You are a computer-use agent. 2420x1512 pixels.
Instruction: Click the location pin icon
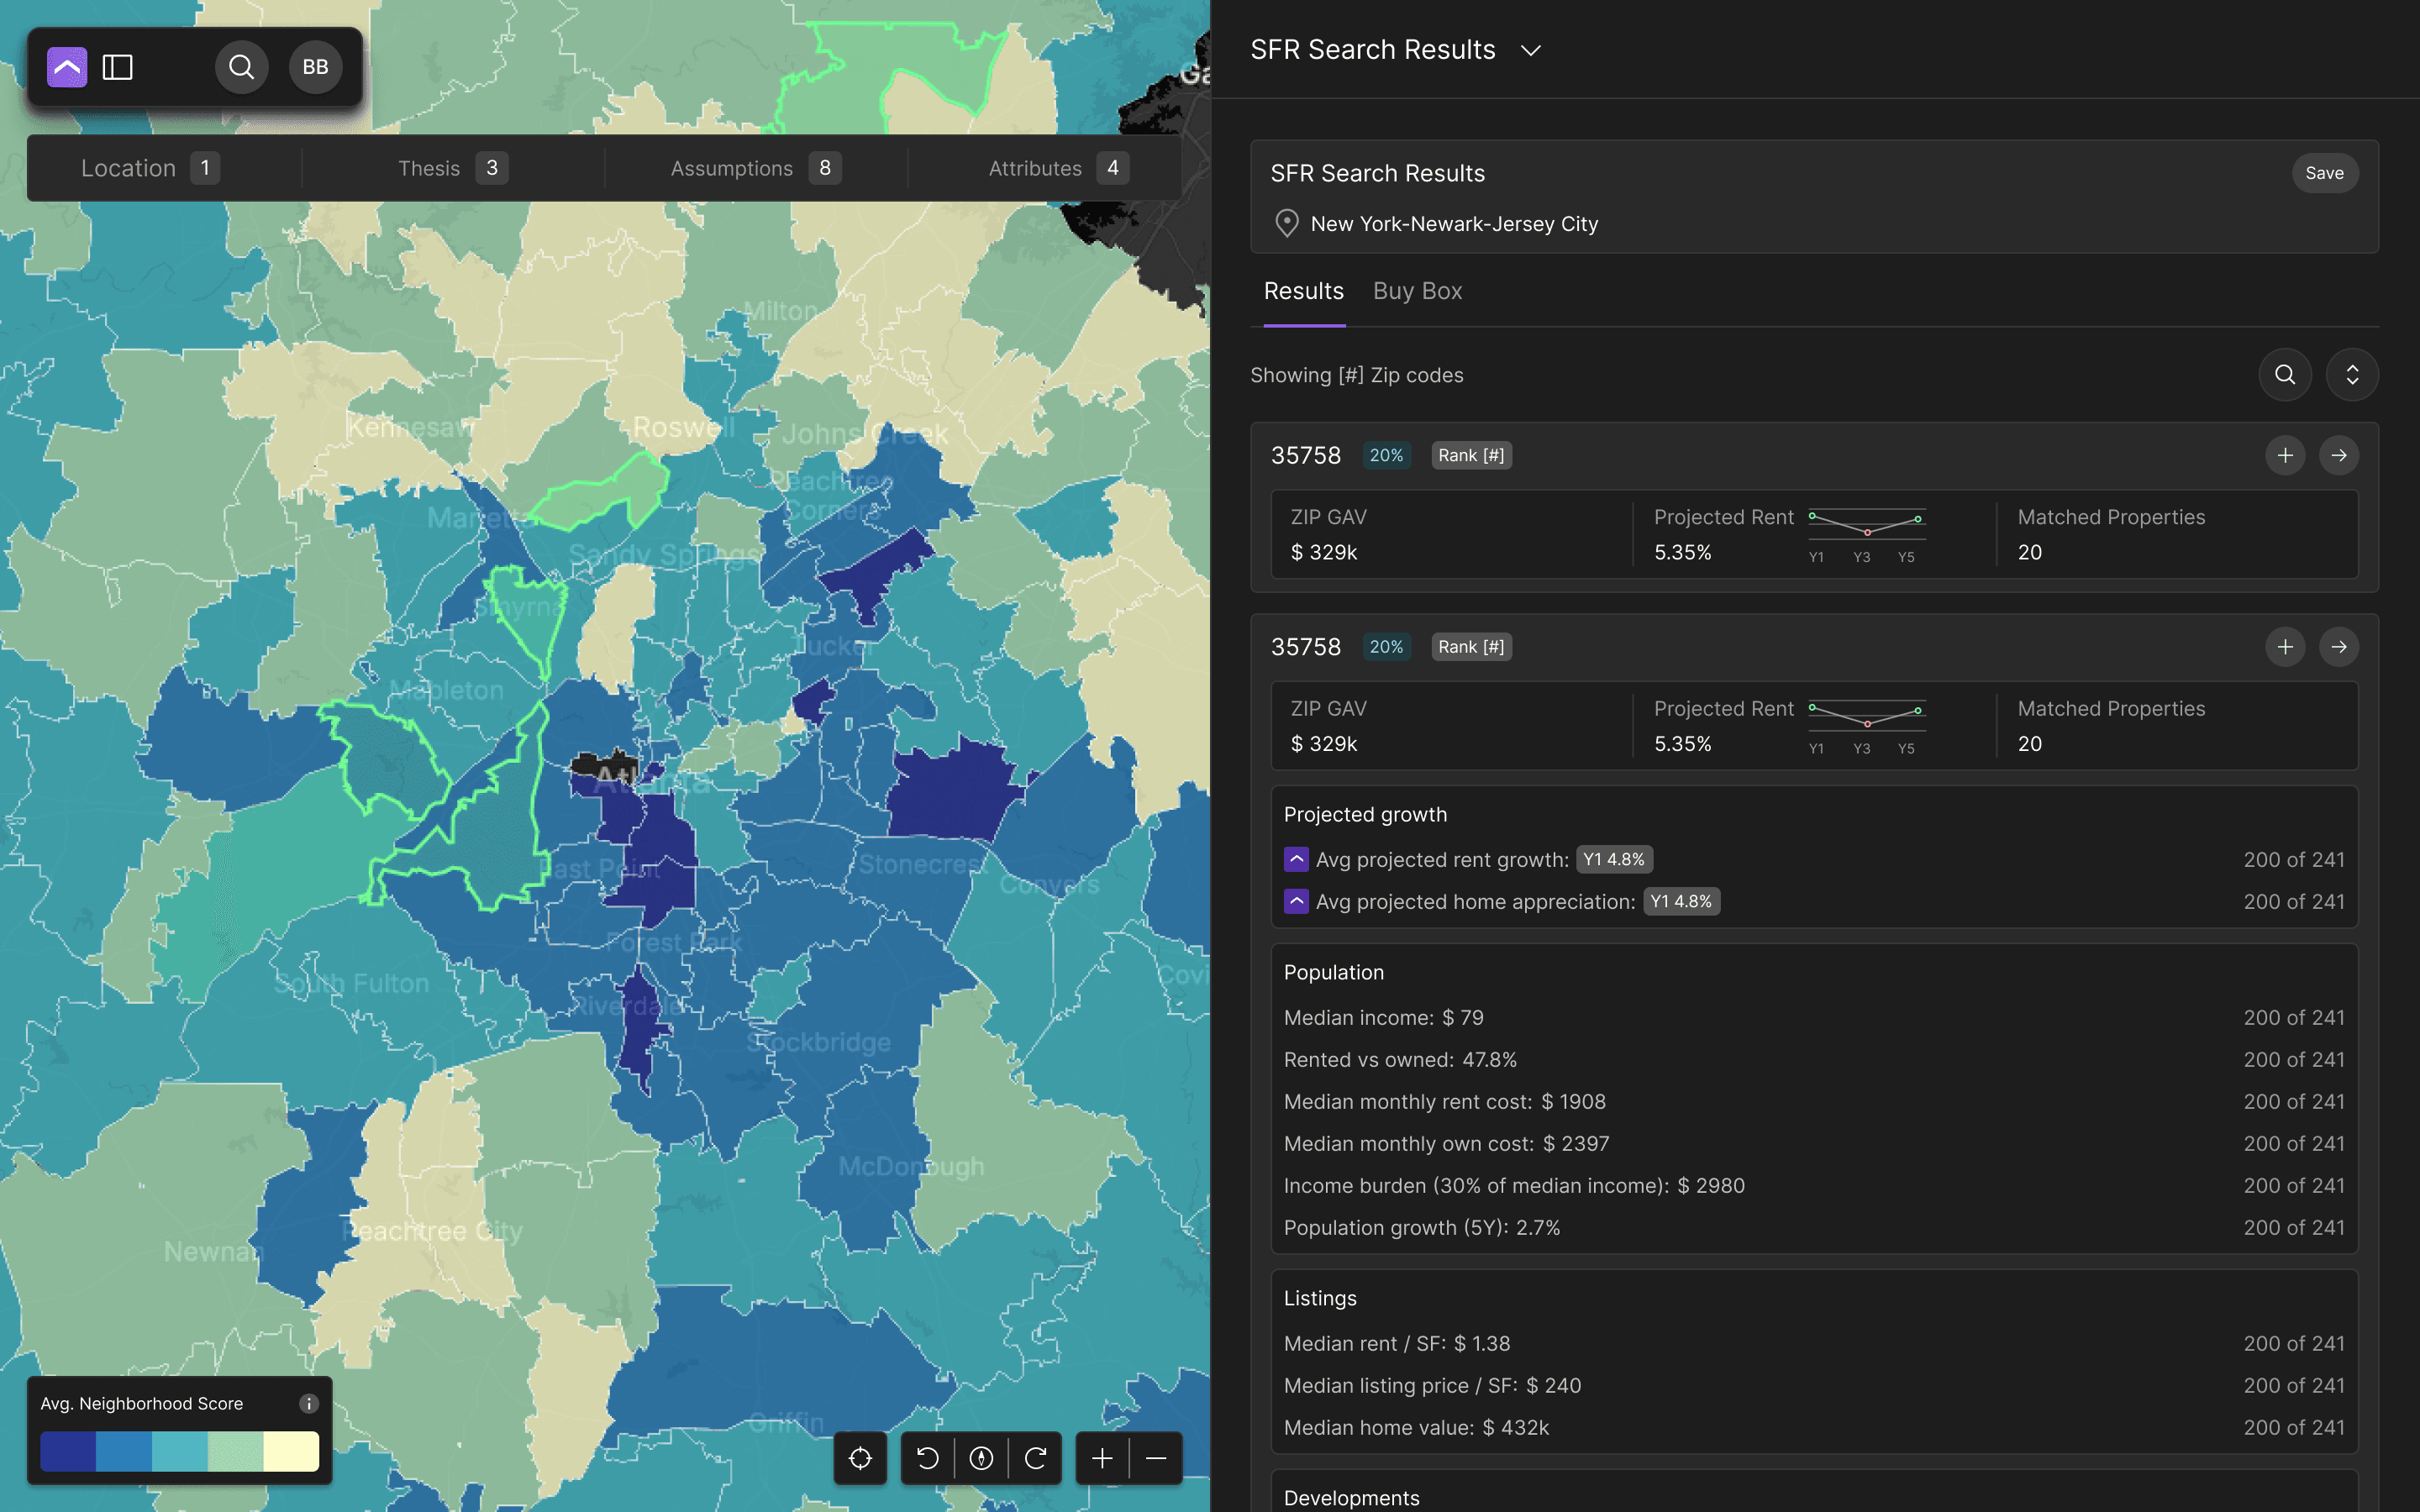pyautogui.click(x=1287, y=224)
